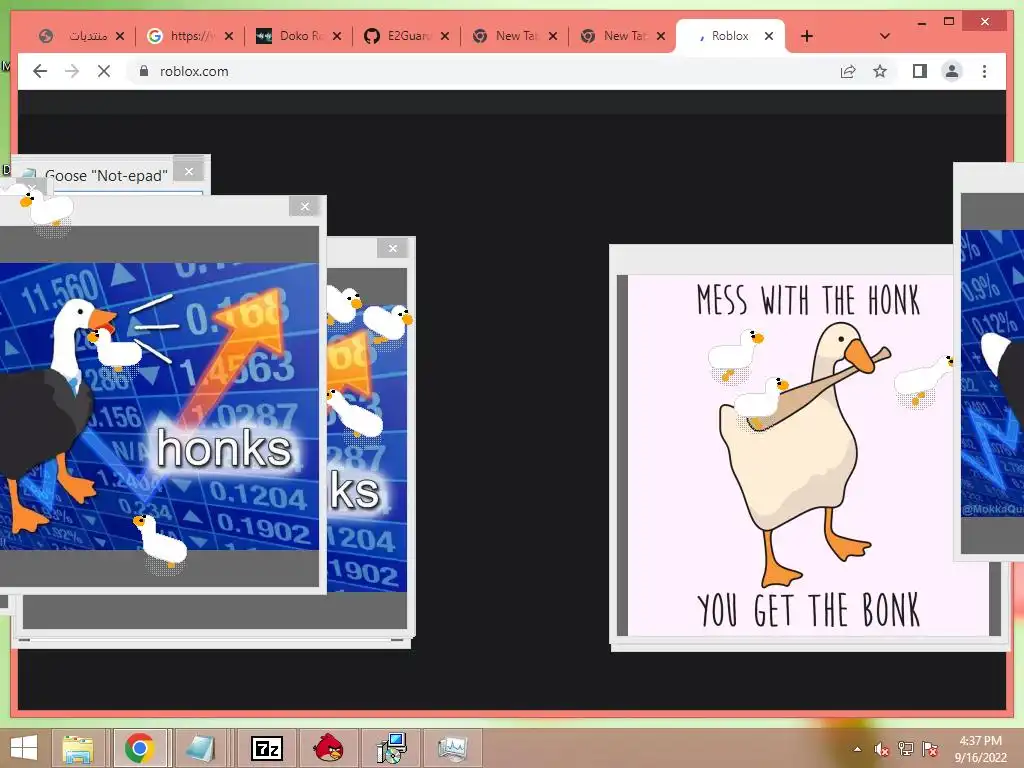
Task: Open the Angry Birds taskbar icon
Action: [328, 748]
